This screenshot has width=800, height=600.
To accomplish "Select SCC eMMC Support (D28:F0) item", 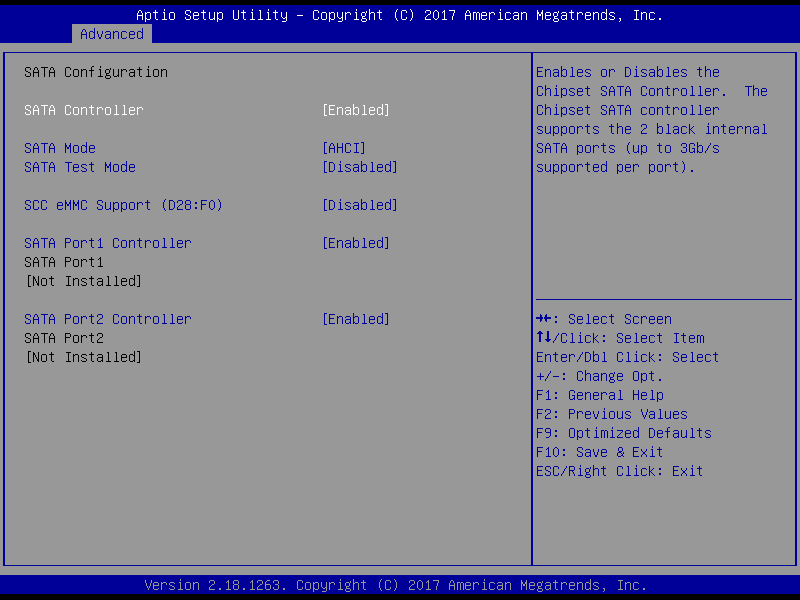I will point(123,205).
